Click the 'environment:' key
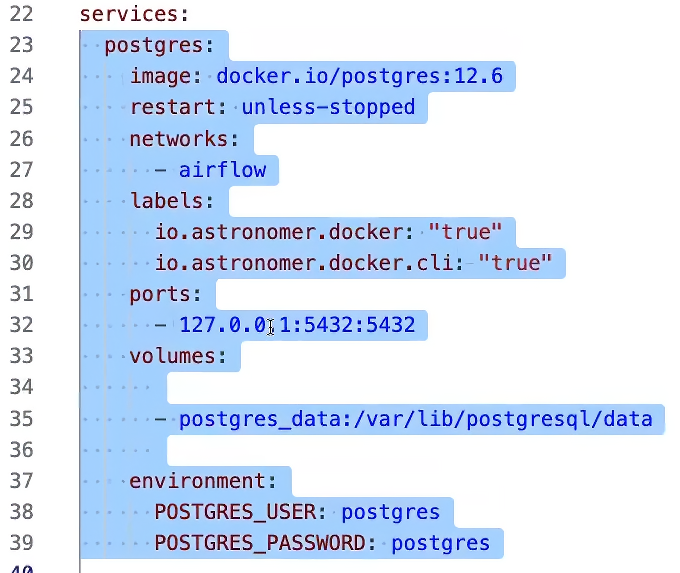The image size is (680, 573). [x=203, y=481]
